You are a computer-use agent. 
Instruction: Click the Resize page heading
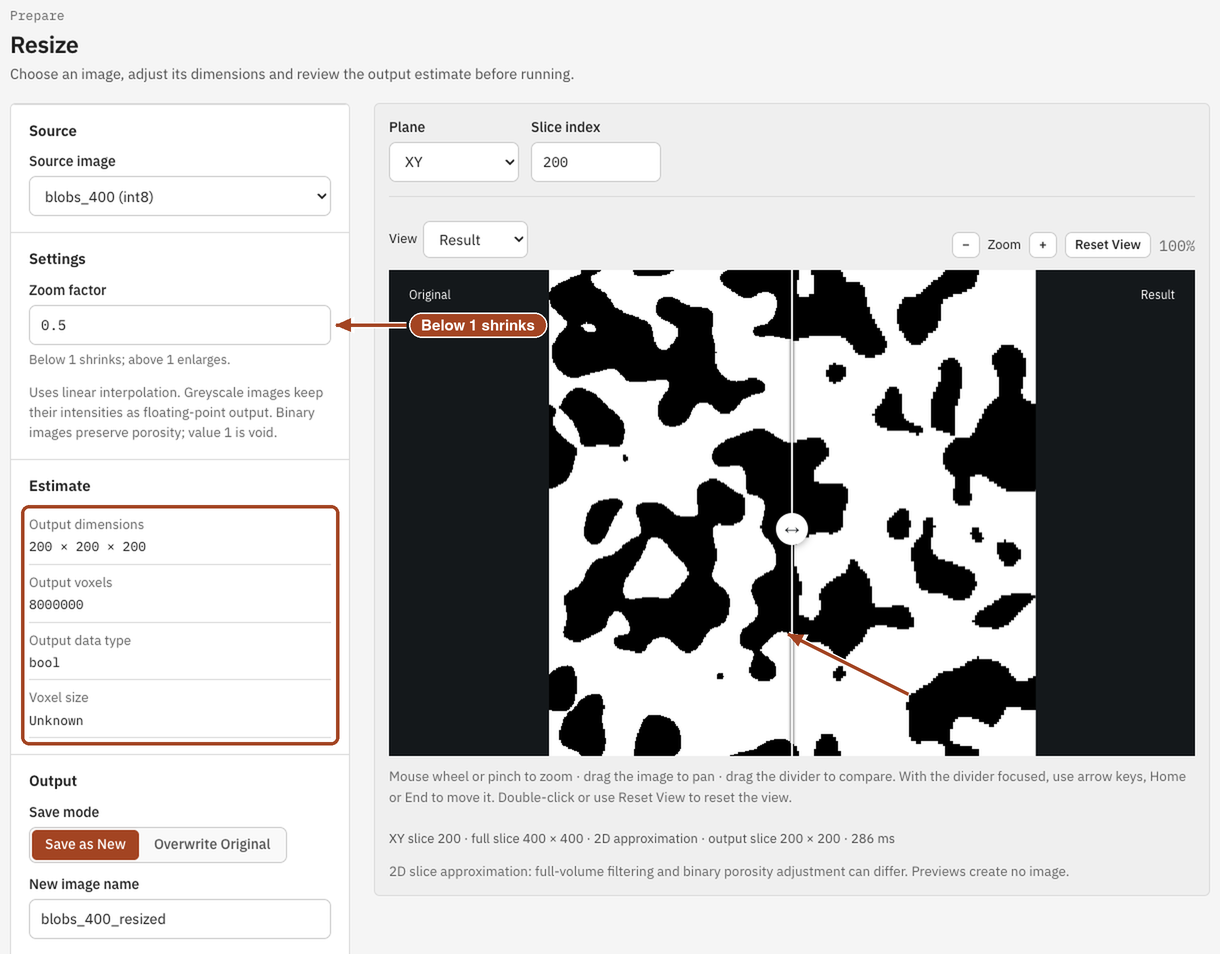(44, 45)
